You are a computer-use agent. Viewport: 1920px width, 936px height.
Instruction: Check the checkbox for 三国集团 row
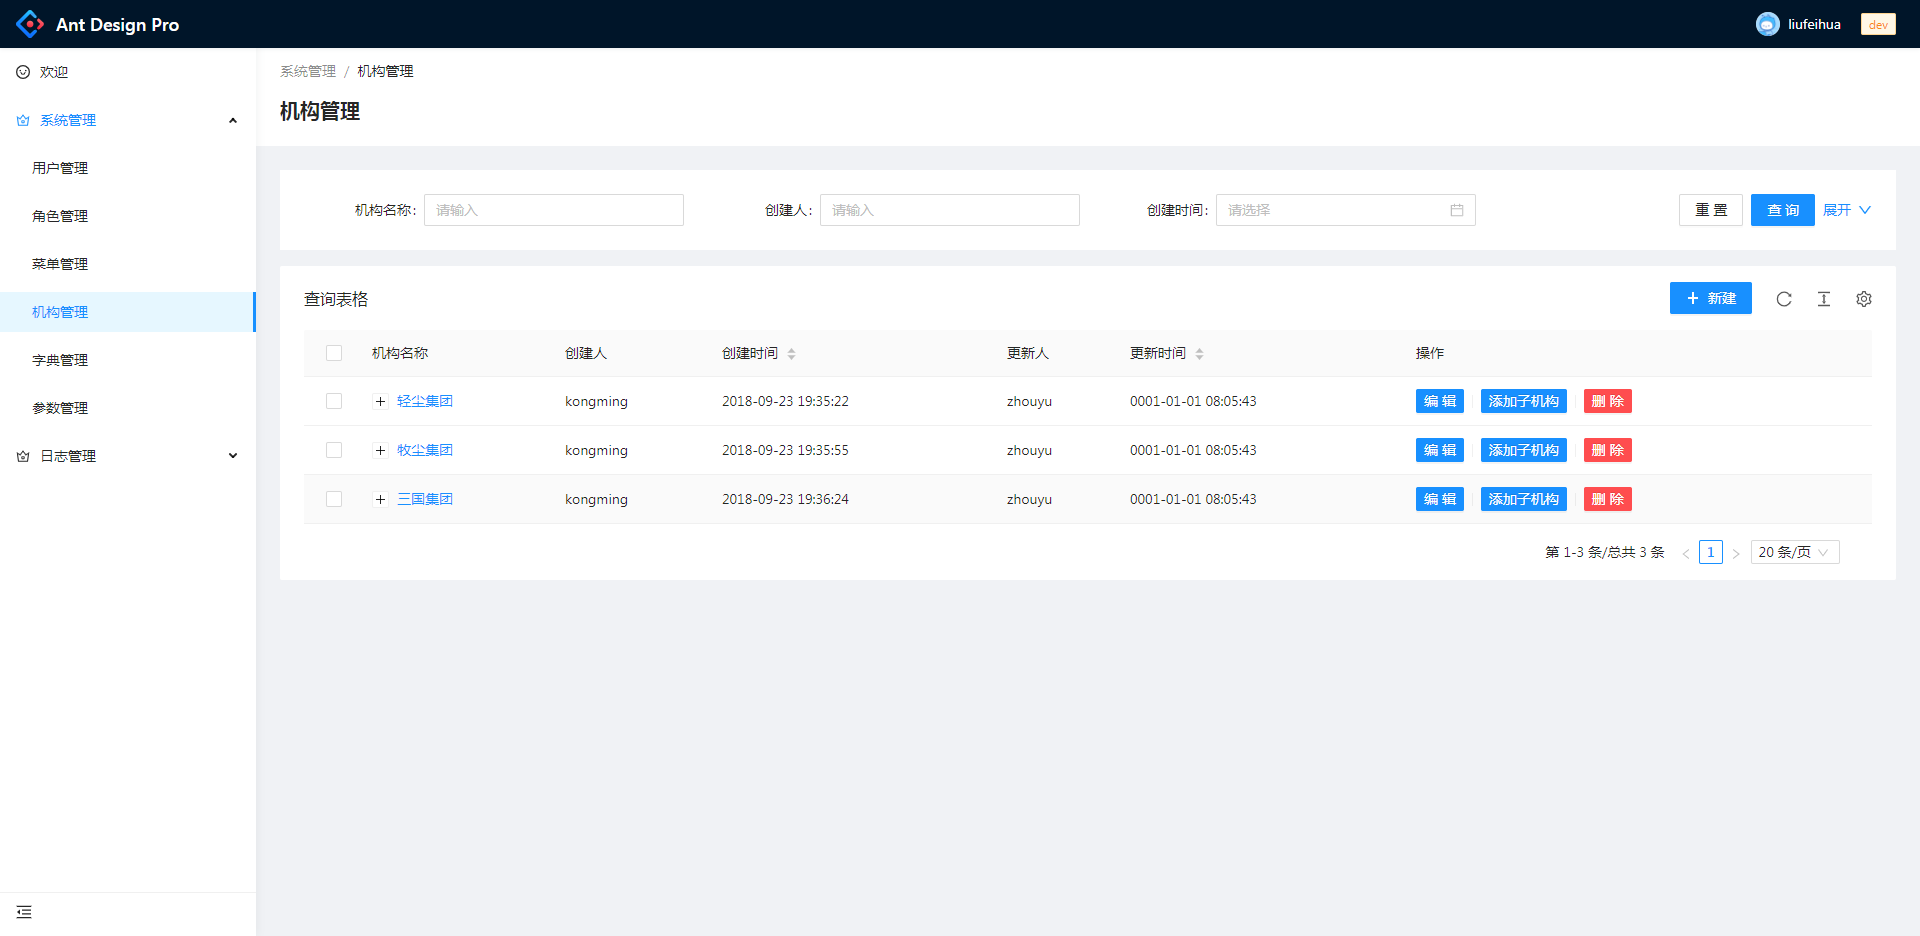pyautogui.click(x=334, y=499)
